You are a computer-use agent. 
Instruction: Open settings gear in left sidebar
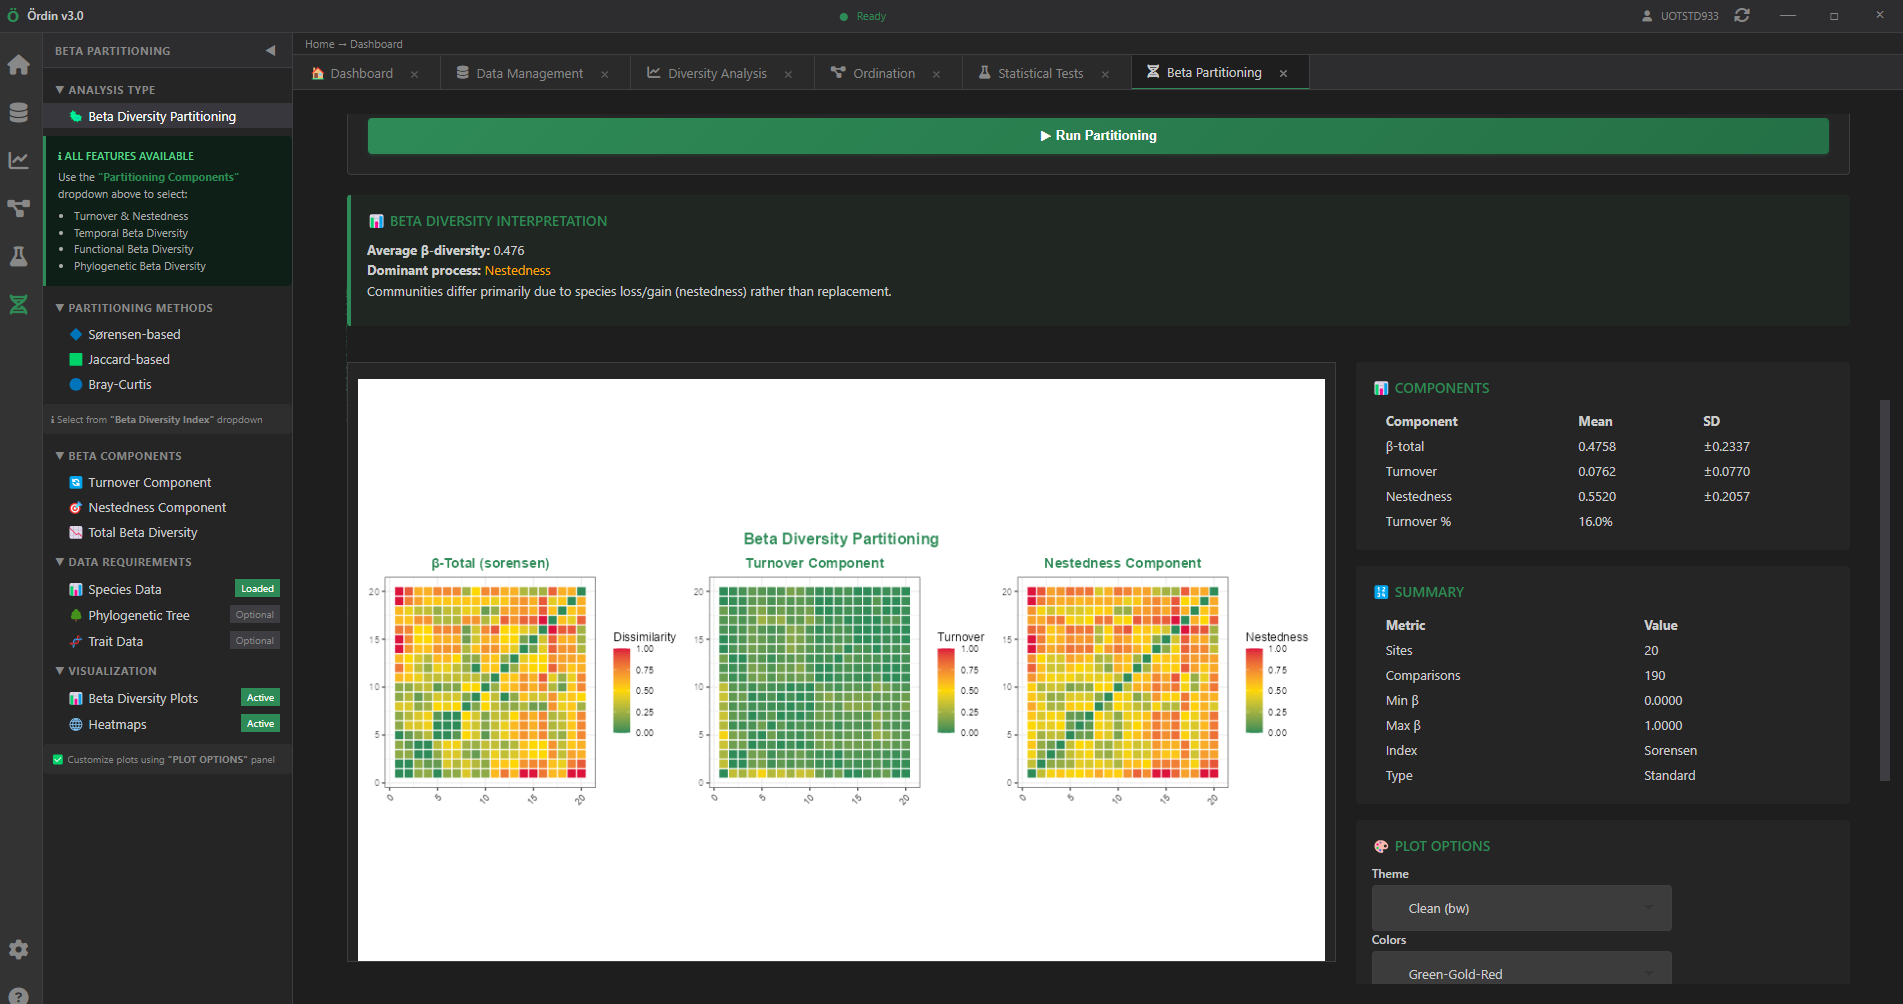coord(19,950)
